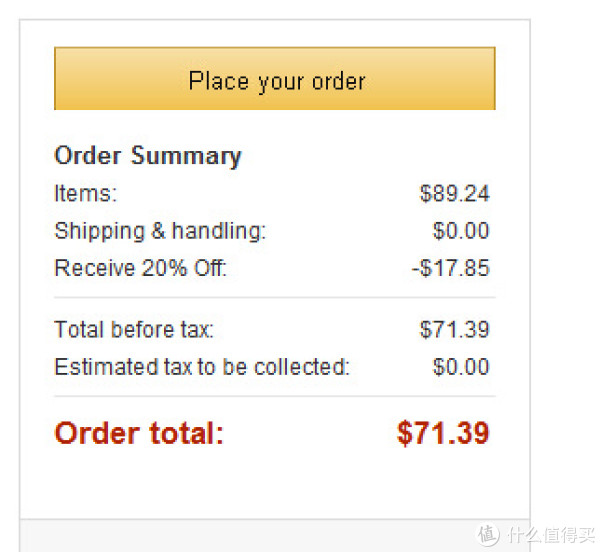Screen dimensions: 600x552
Task: Select the bold red $71.39 order total
Action: [443, 433]
